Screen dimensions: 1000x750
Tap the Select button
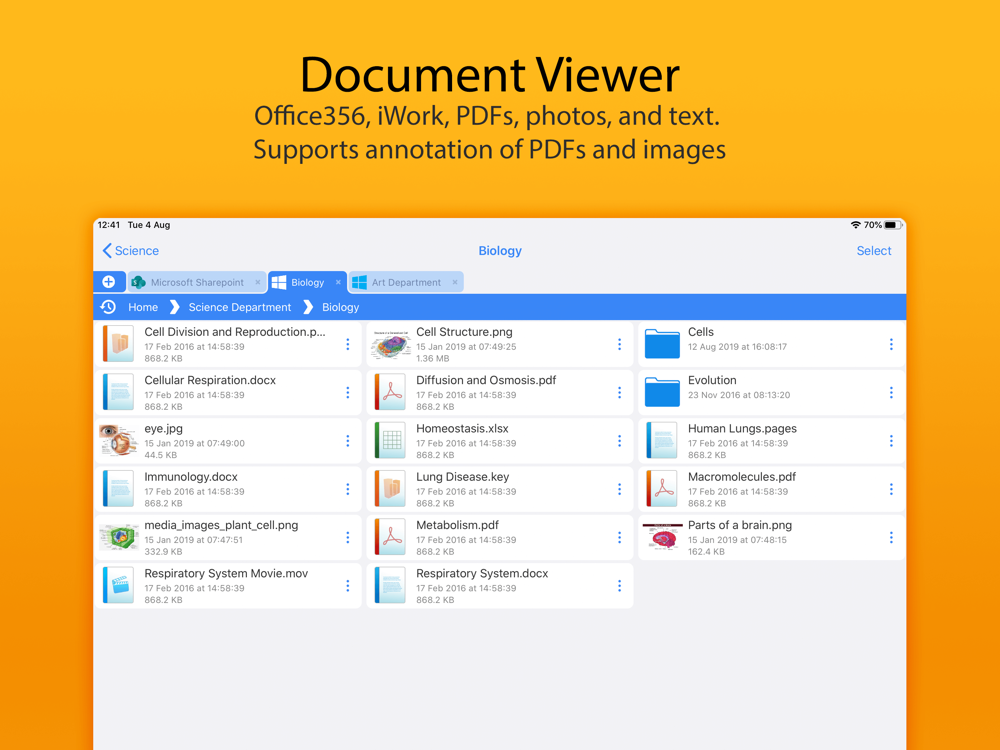[874, 251]
